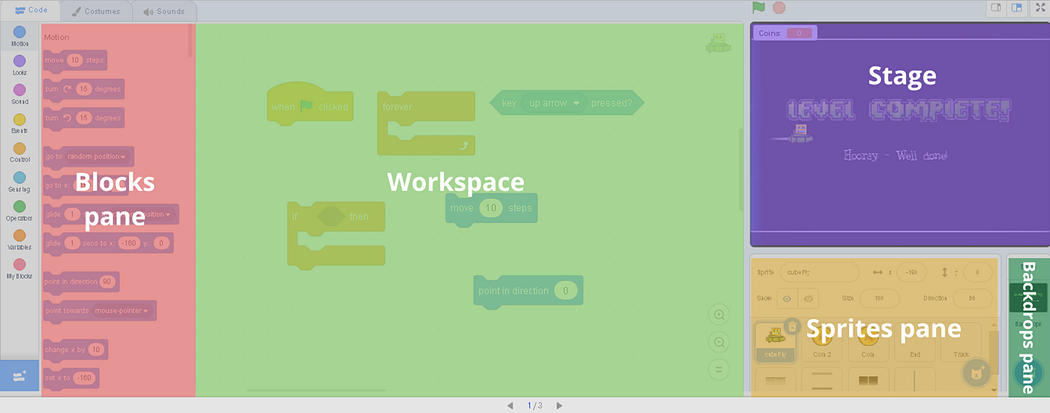Click the green flag to run
1050x413 pixels.
[x=759, y=7]
